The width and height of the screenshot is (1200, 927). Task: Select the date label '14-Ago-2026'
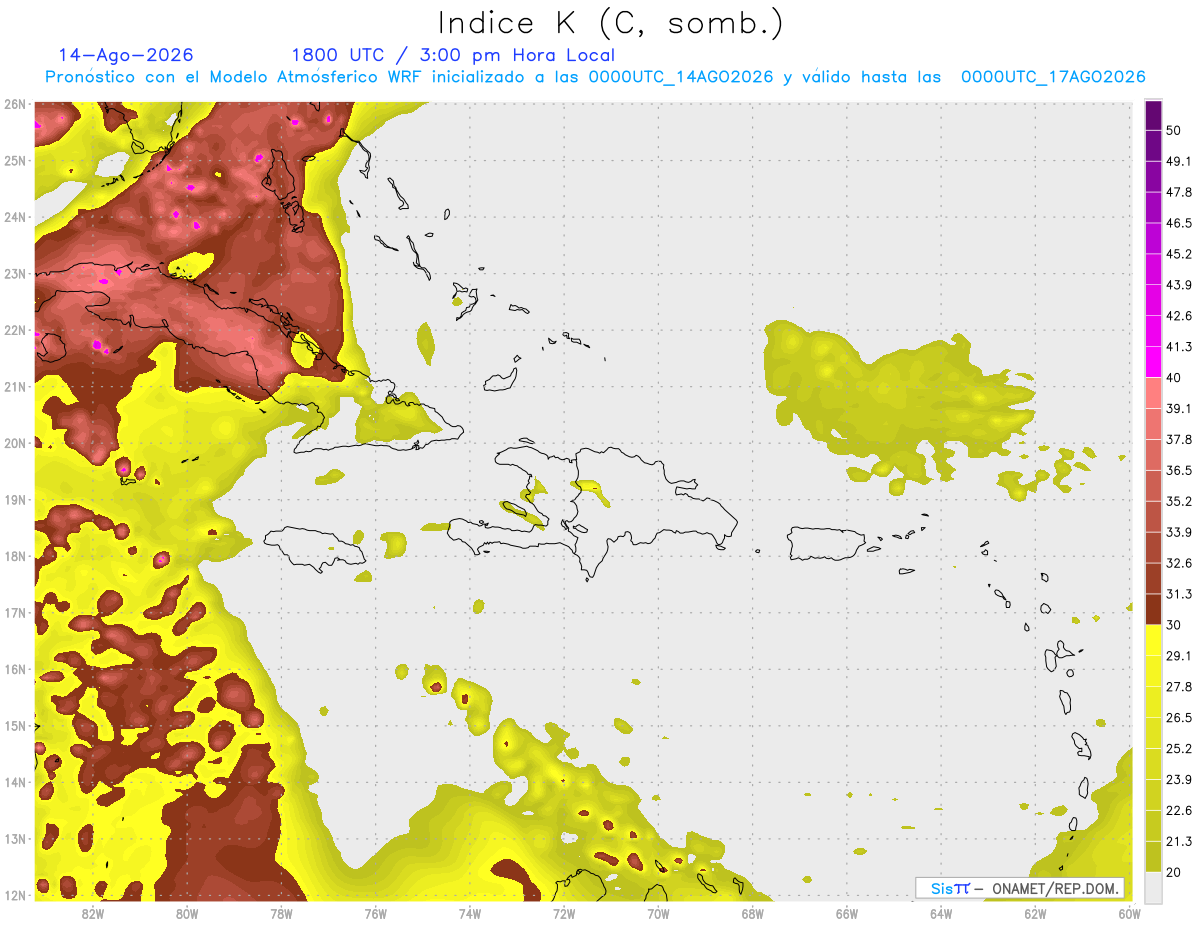126,55
